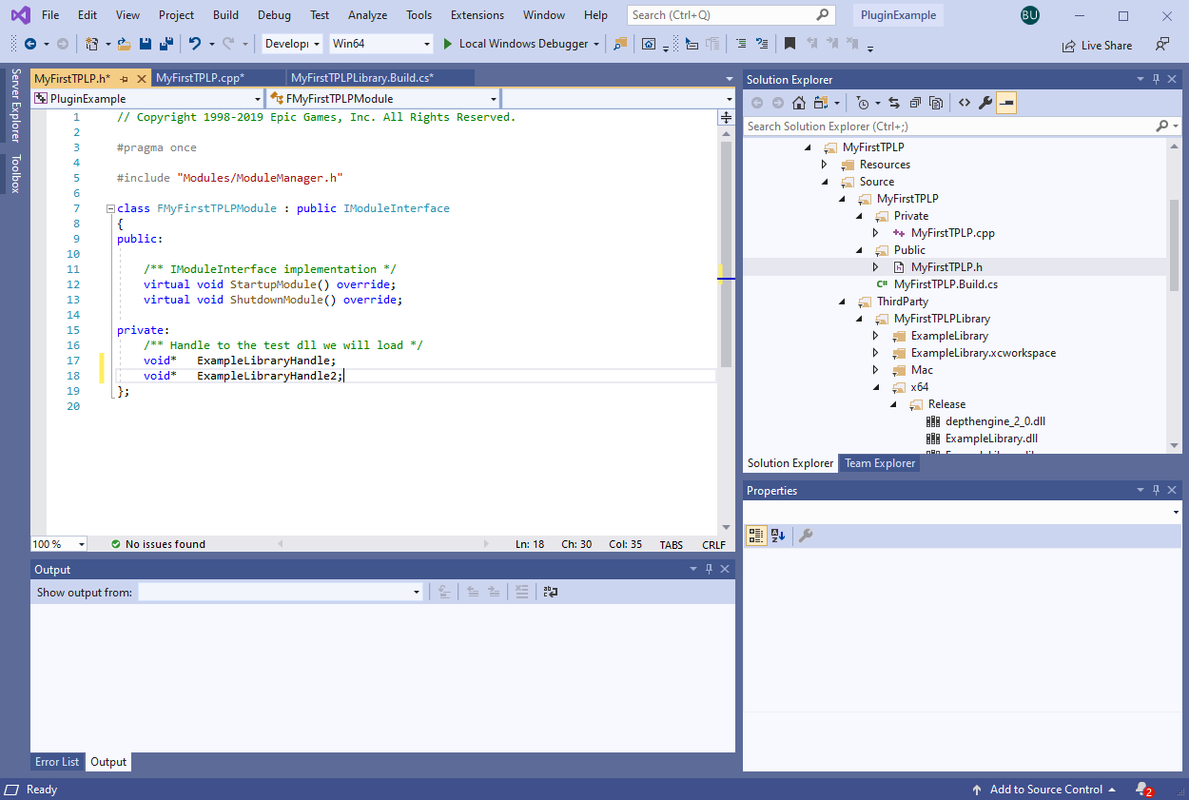Click the Toggle Word Wrap icon in Output
This screenshot has height=800, width=1189.
(x=551, y=592)
